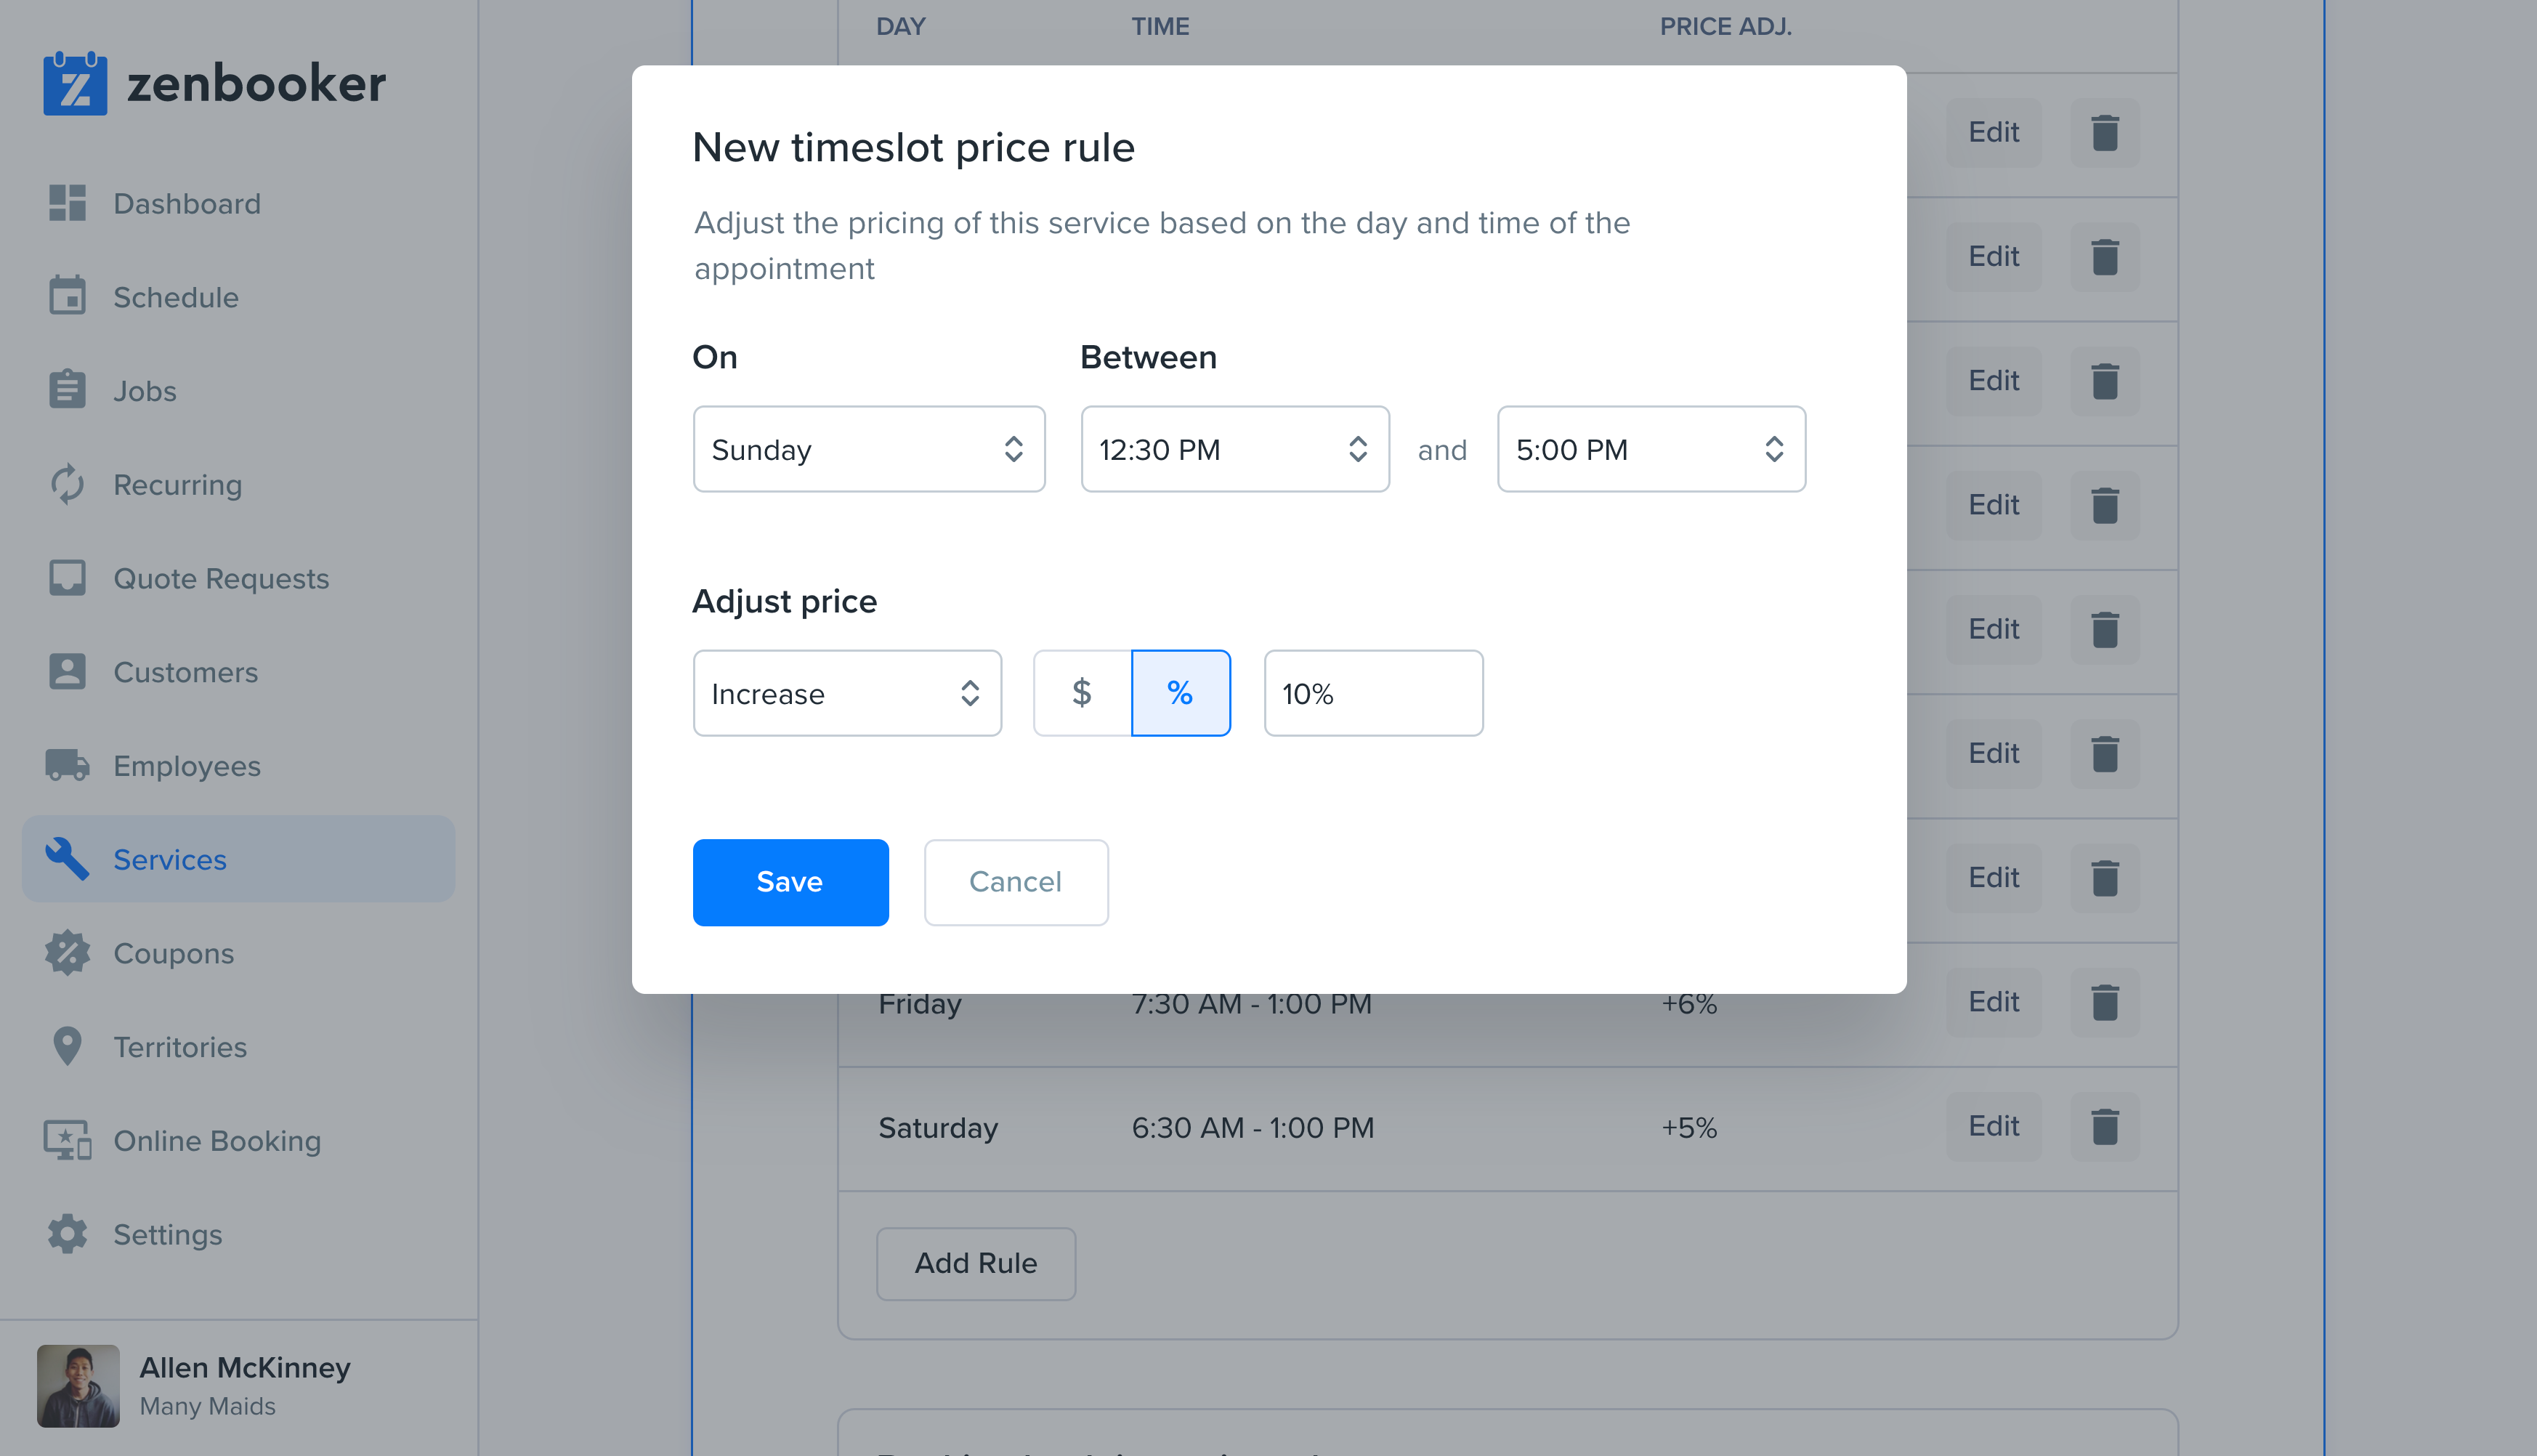
Task: Open Territories via the map pin icon
Action: pos(67,1046)
